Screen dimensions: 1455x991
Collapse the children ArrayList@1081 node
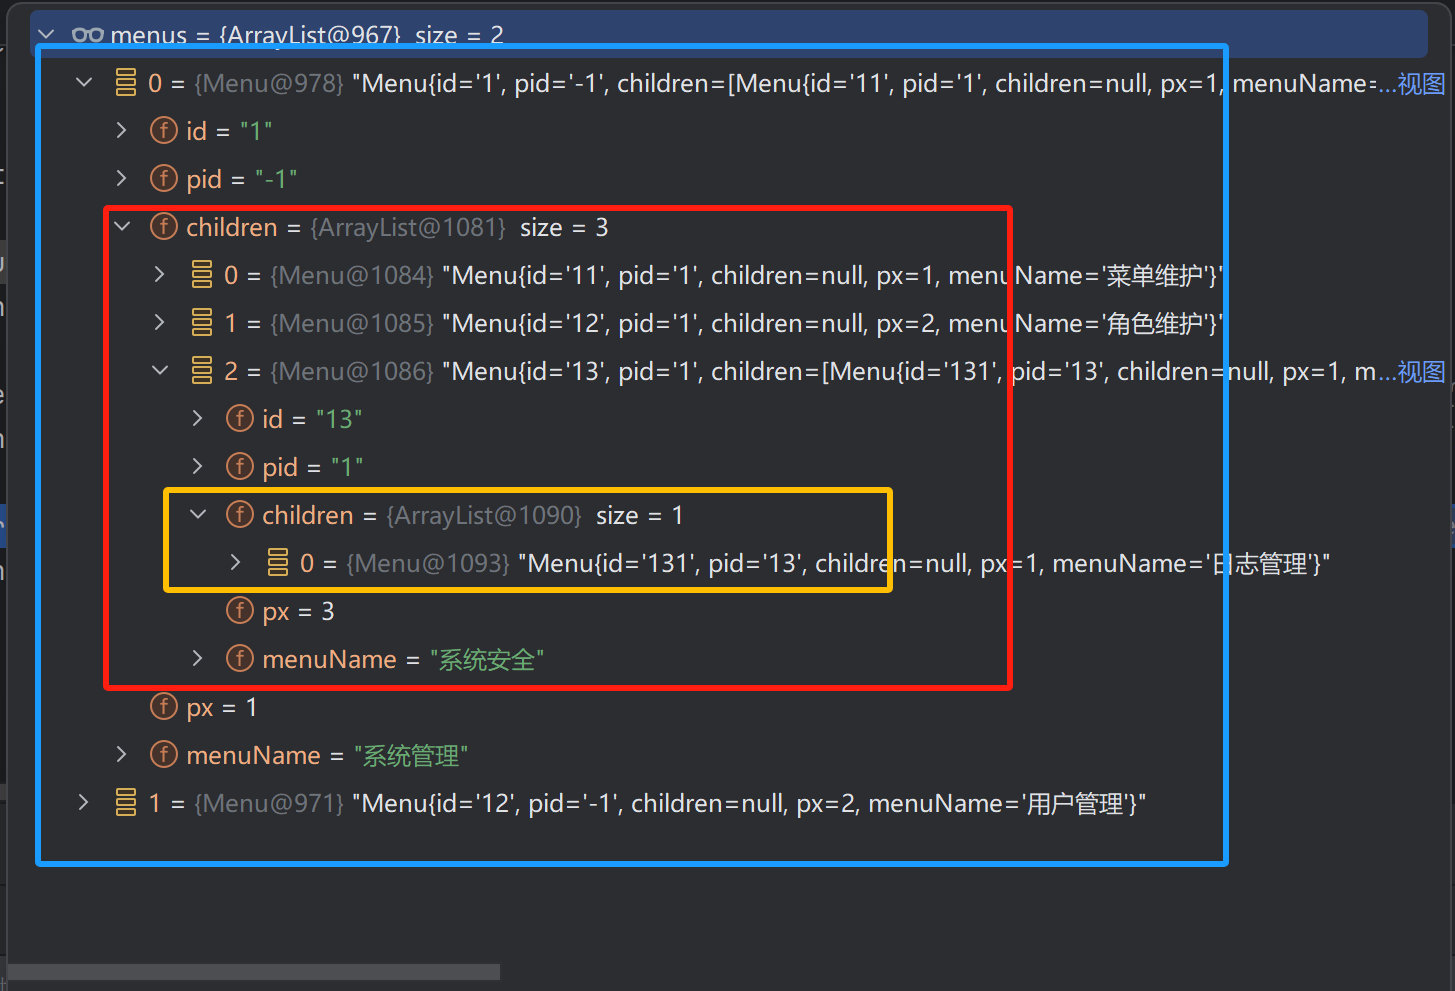point(122,227)
